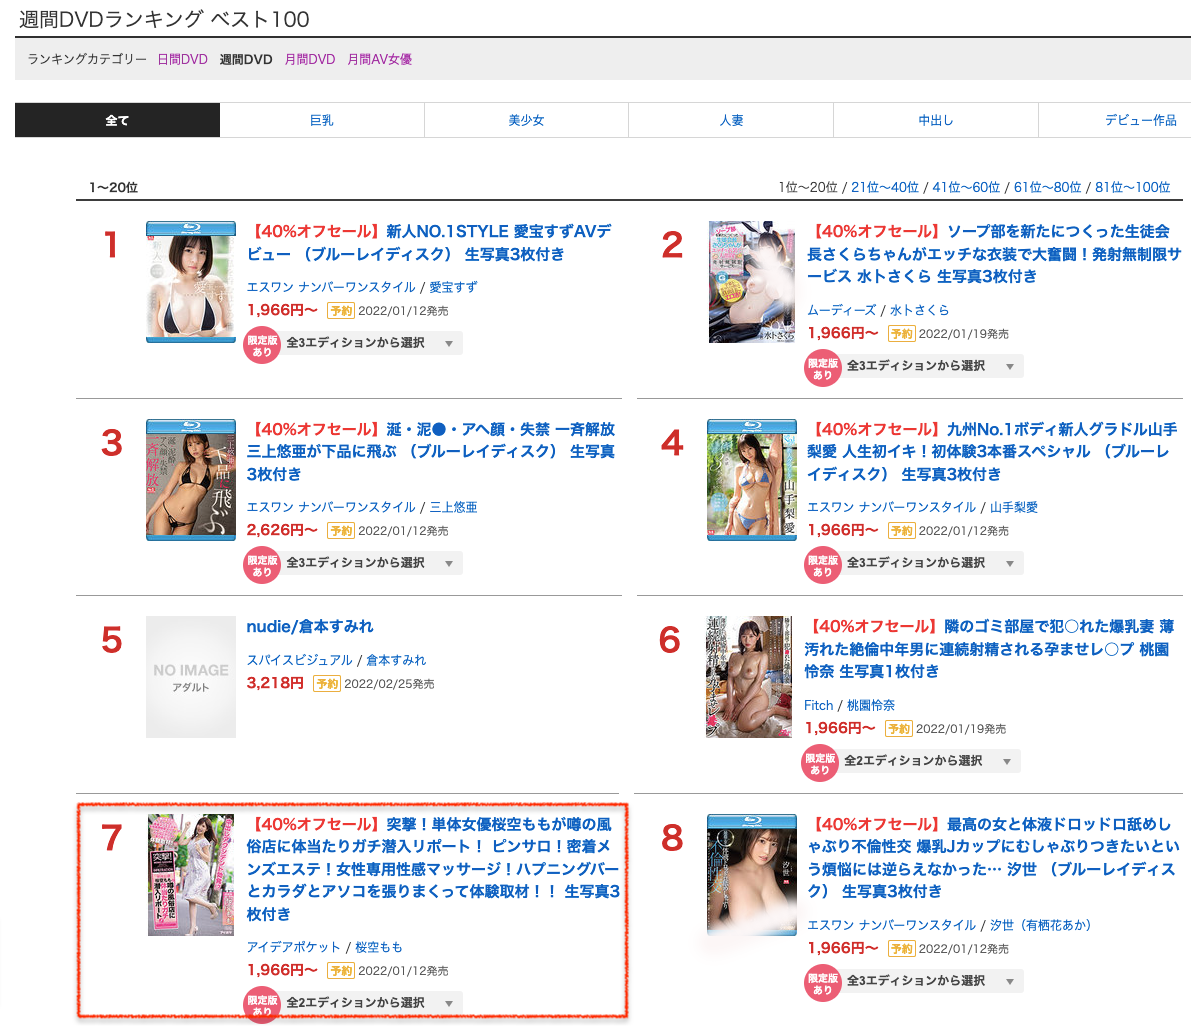
Task: Select the 全て tab
Action: (x=117, y=120)
